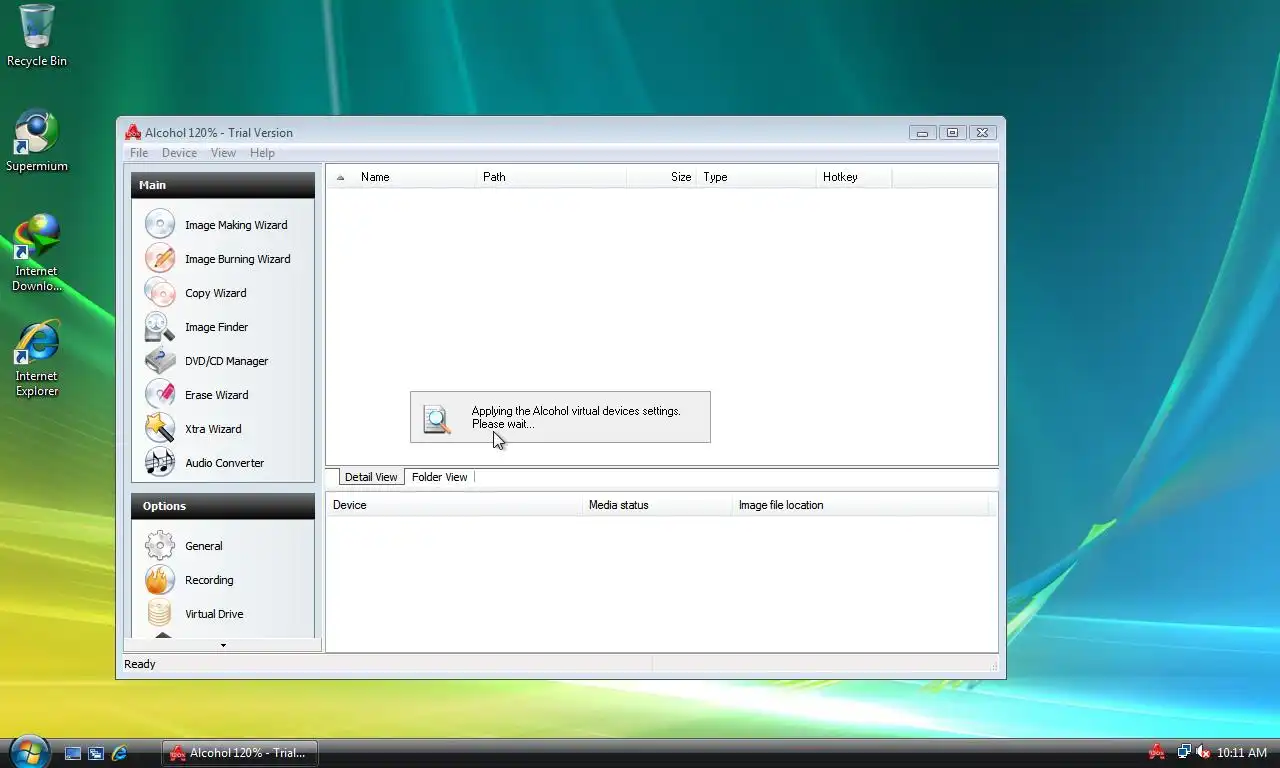The image size is (1280, 768).
Task: Click the taskbar clock showing 10:11 AM
Action: click(1242, 753)
